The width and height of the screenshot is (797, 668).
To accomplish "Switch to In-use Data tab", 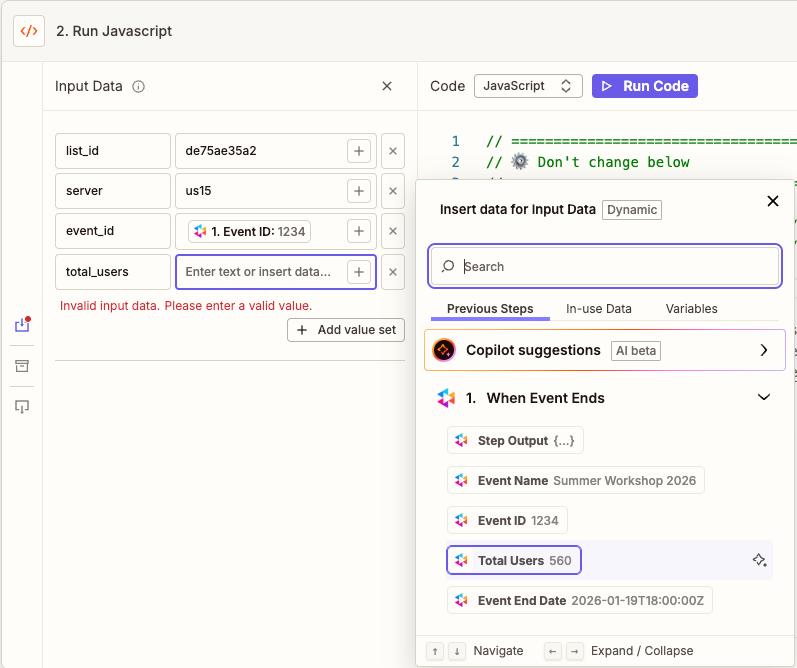I will click(x=599, y=309).
